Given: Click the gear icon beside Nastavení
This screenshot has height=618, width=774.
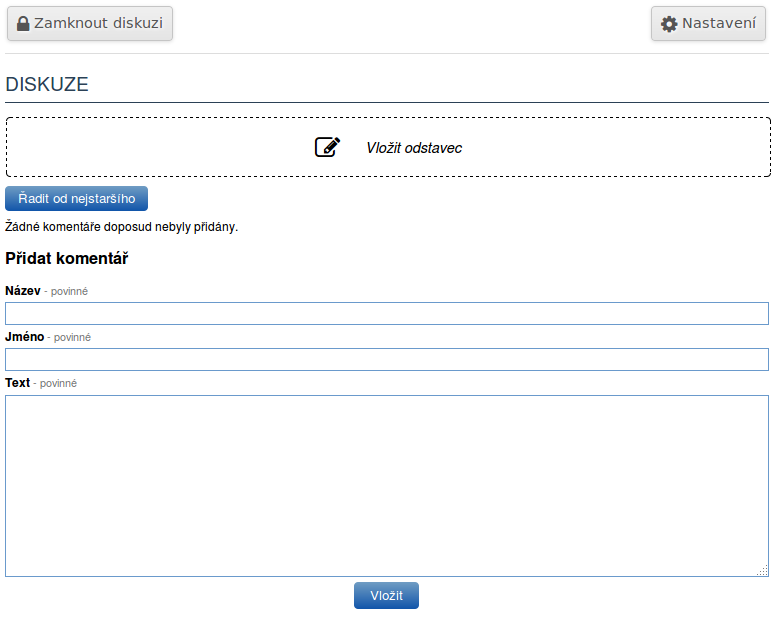Looking at the screenshot, I should 669,23.
